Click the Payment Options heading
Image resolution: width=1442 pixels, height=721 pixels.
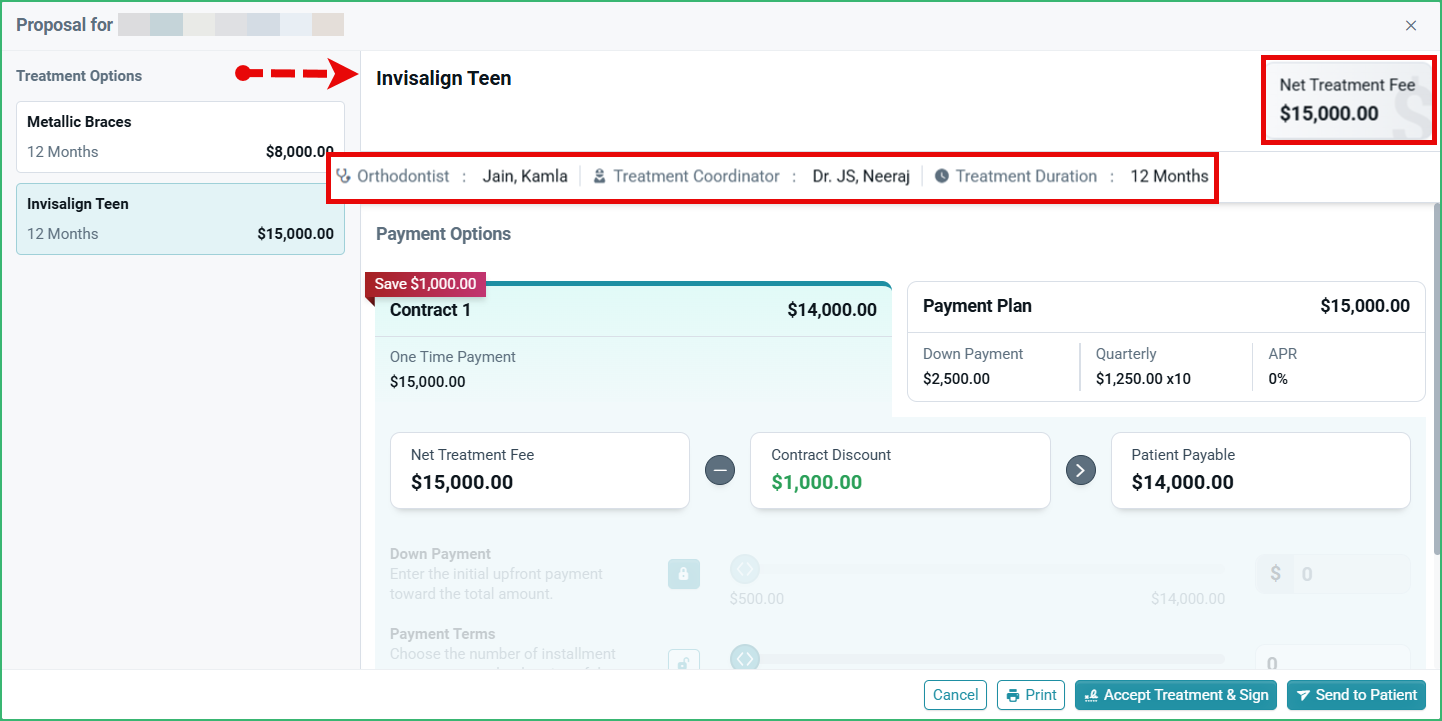pyautogui.click(x=443, y=234)
